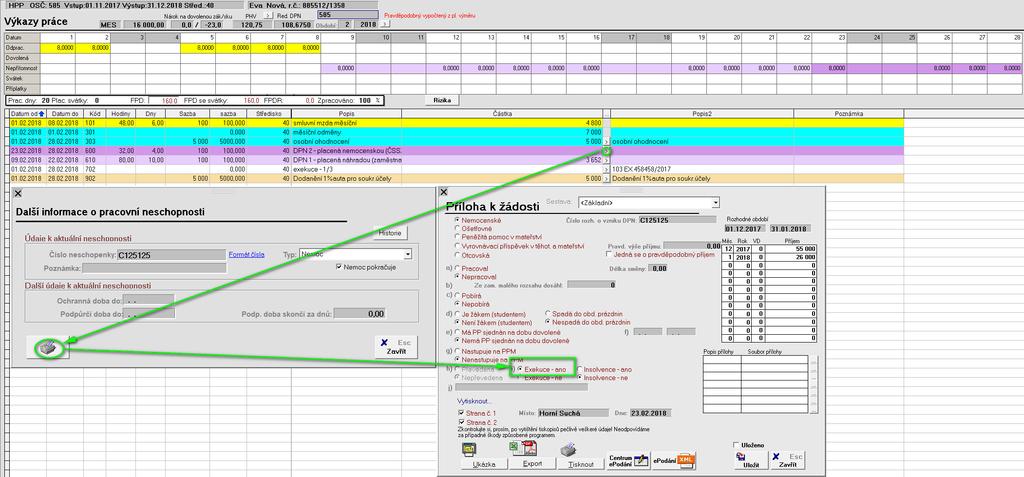Click Zavřít in the pracovní neschopnost dialog
Image resolution: width=1024 pixels, height=477 pixels.
tap(396, 347)
